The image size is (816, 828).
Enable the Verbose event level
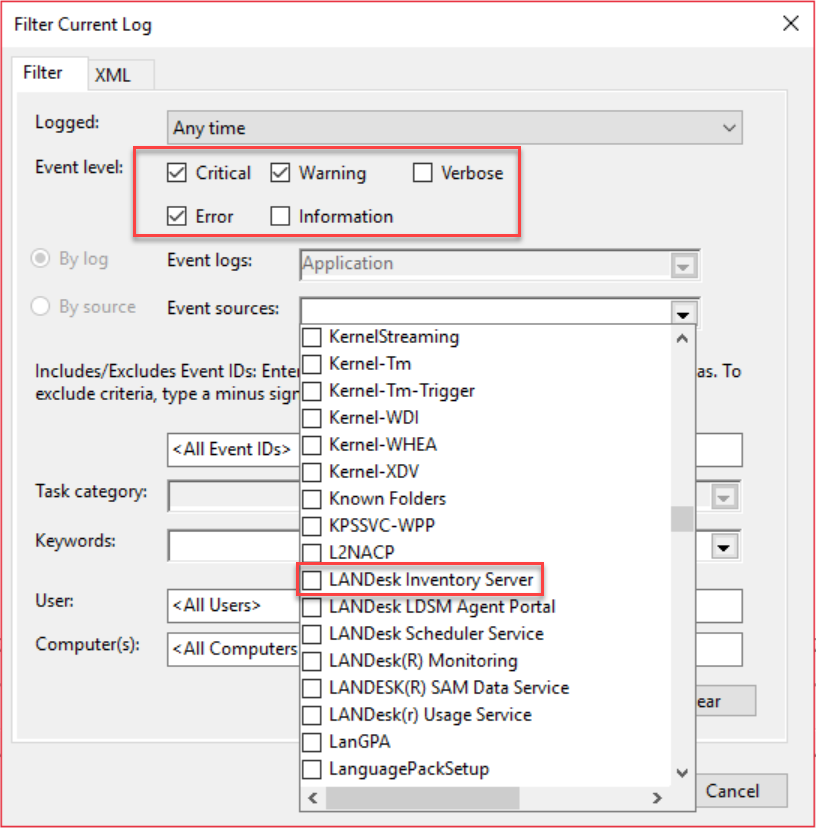(422, 172)
